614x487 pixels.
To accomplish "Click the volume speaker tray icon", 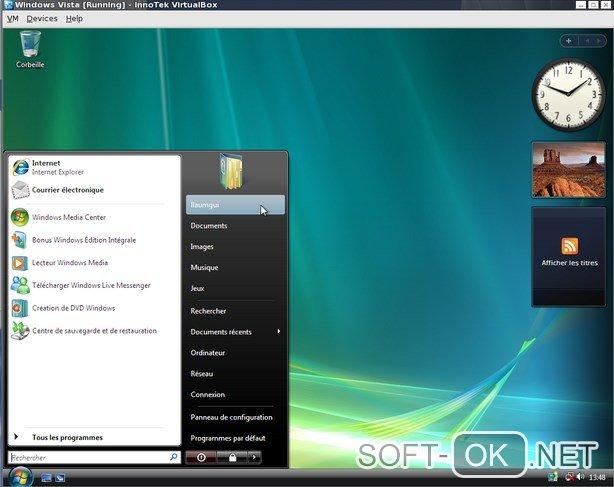I will coord(581,477).
